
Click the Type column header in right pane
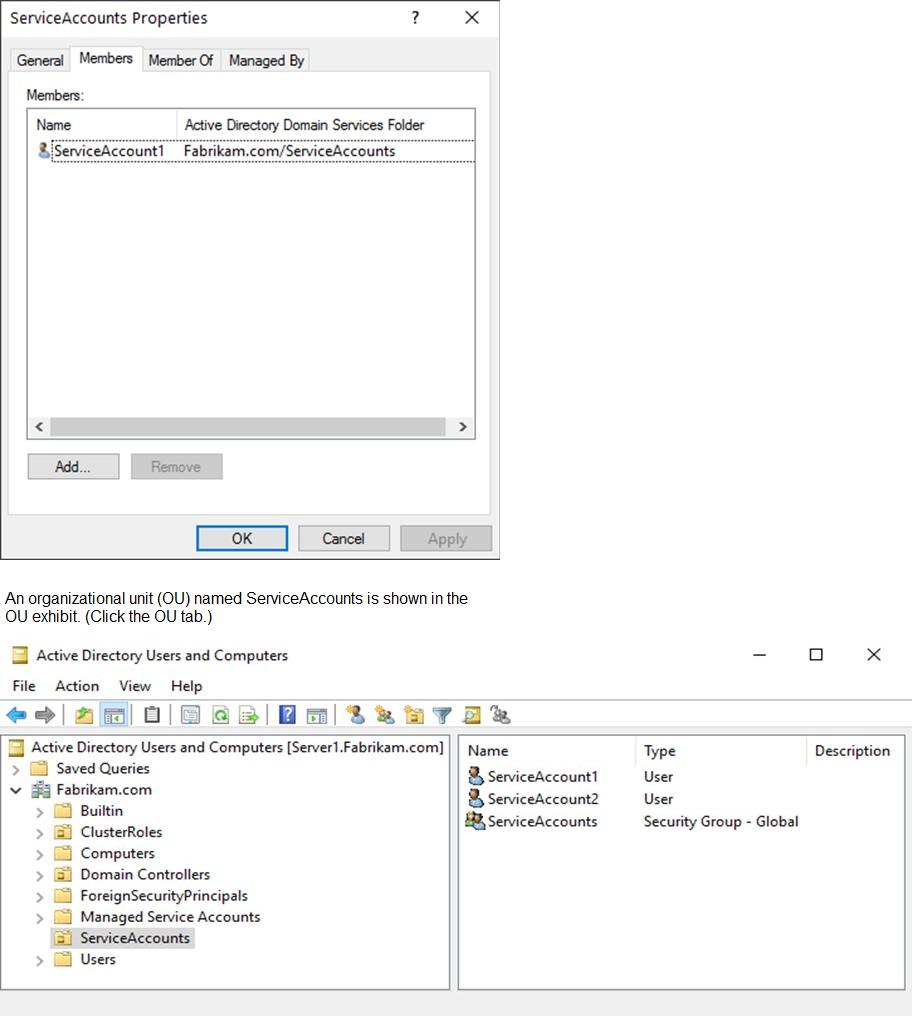[720, 751]
